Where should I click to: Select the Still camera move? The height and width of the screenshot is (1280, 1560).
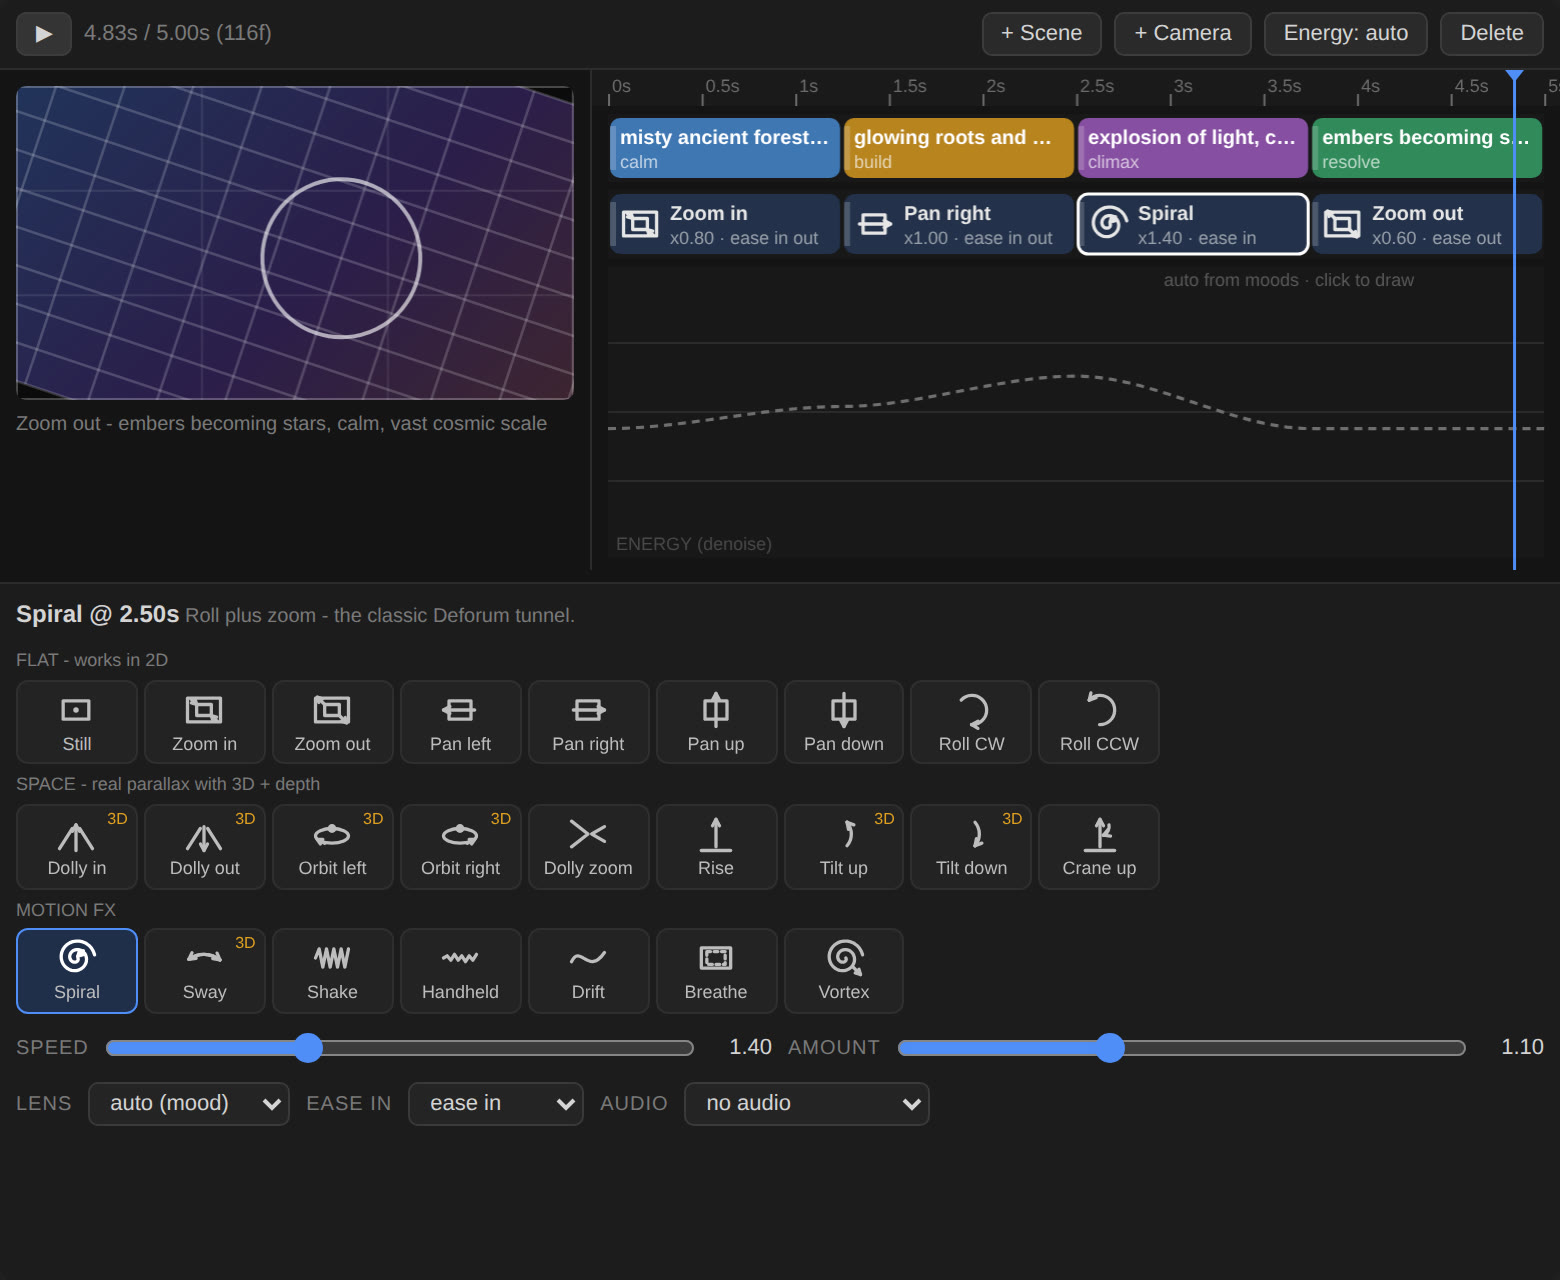click(x=77, y=722)
